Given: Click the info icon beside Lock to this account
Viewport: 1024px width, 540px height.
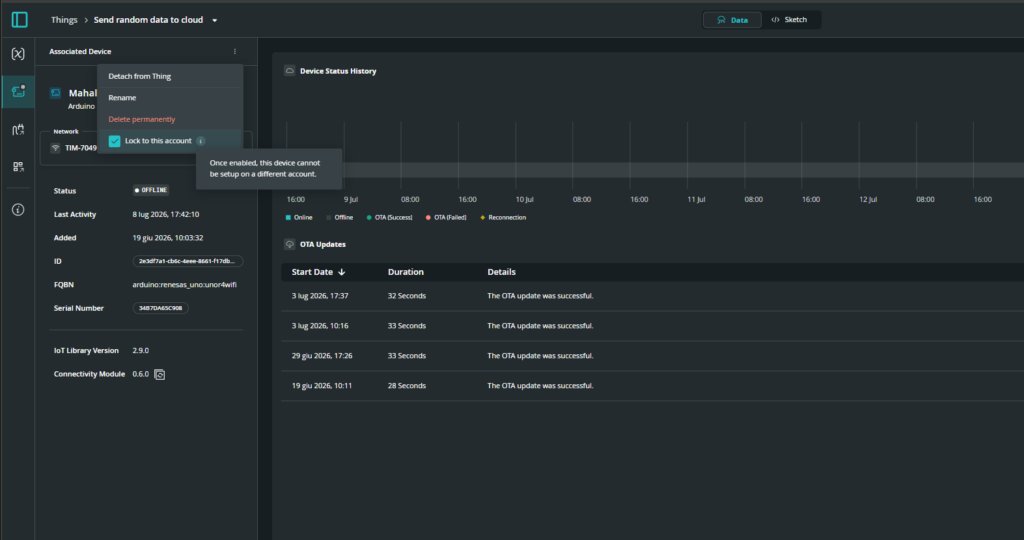Looking at the screenshot, I should pyautogui.click(x=201, y=141).
